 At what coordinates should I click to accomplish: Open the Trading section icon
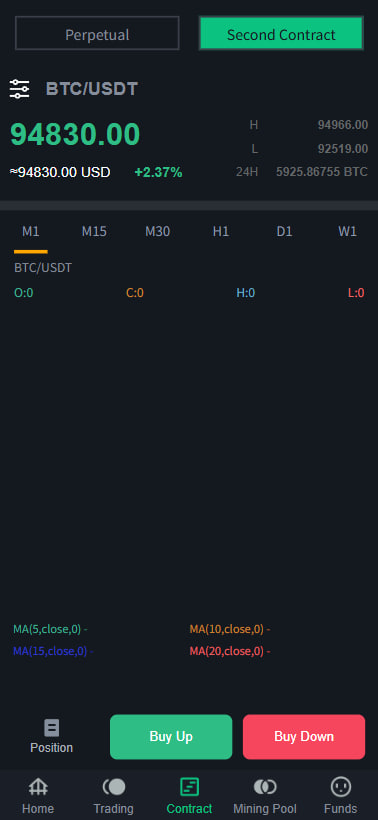pos(113,787)
